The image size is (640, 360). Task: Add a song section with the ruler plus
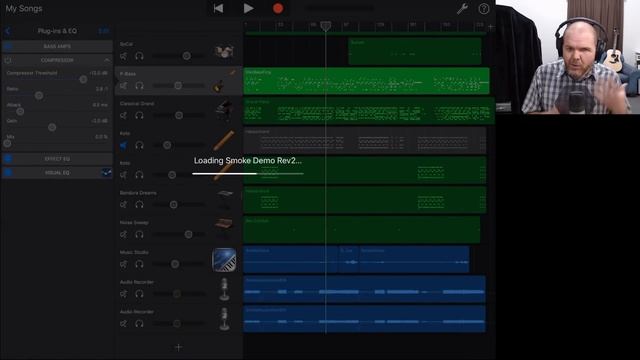click(x=491, y=27)
